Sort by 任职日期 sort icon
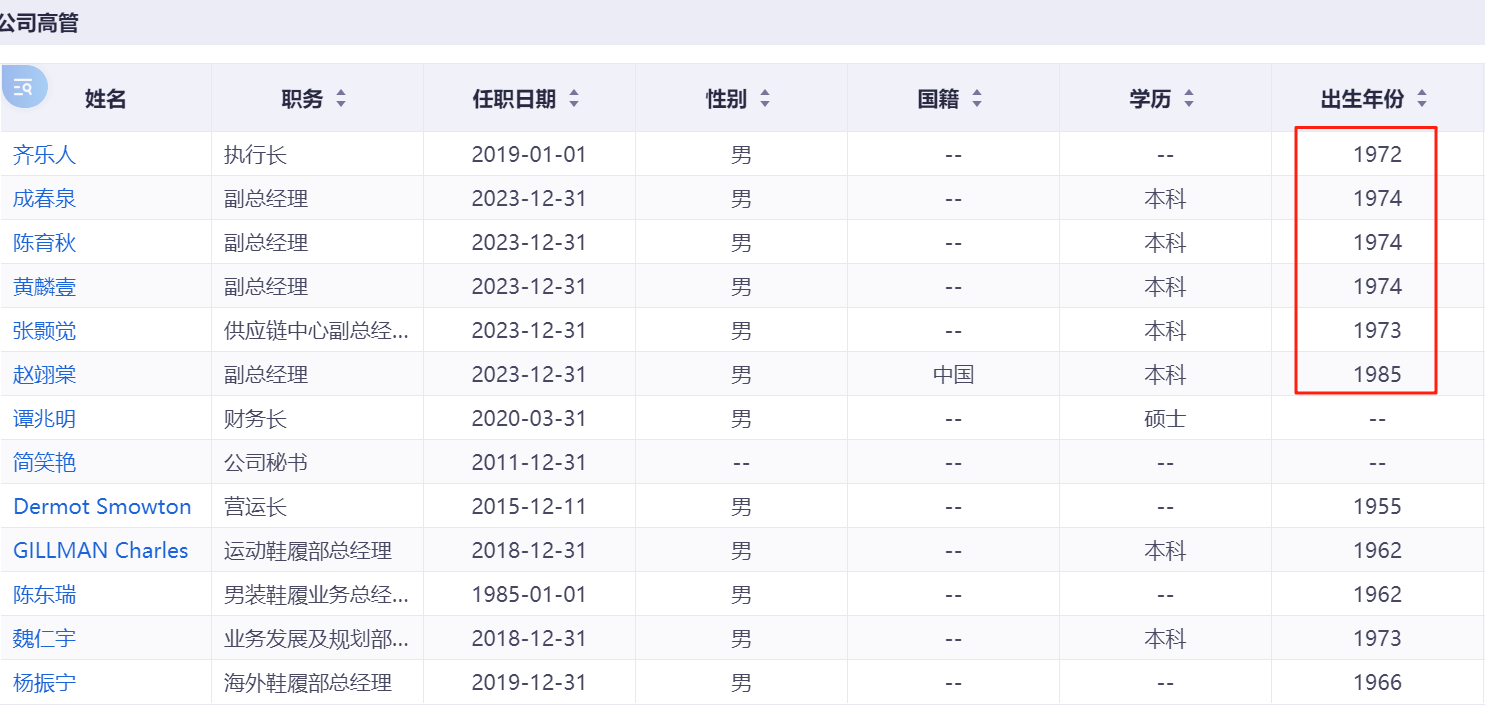The image size is (1485, 711). click(574, 99)
